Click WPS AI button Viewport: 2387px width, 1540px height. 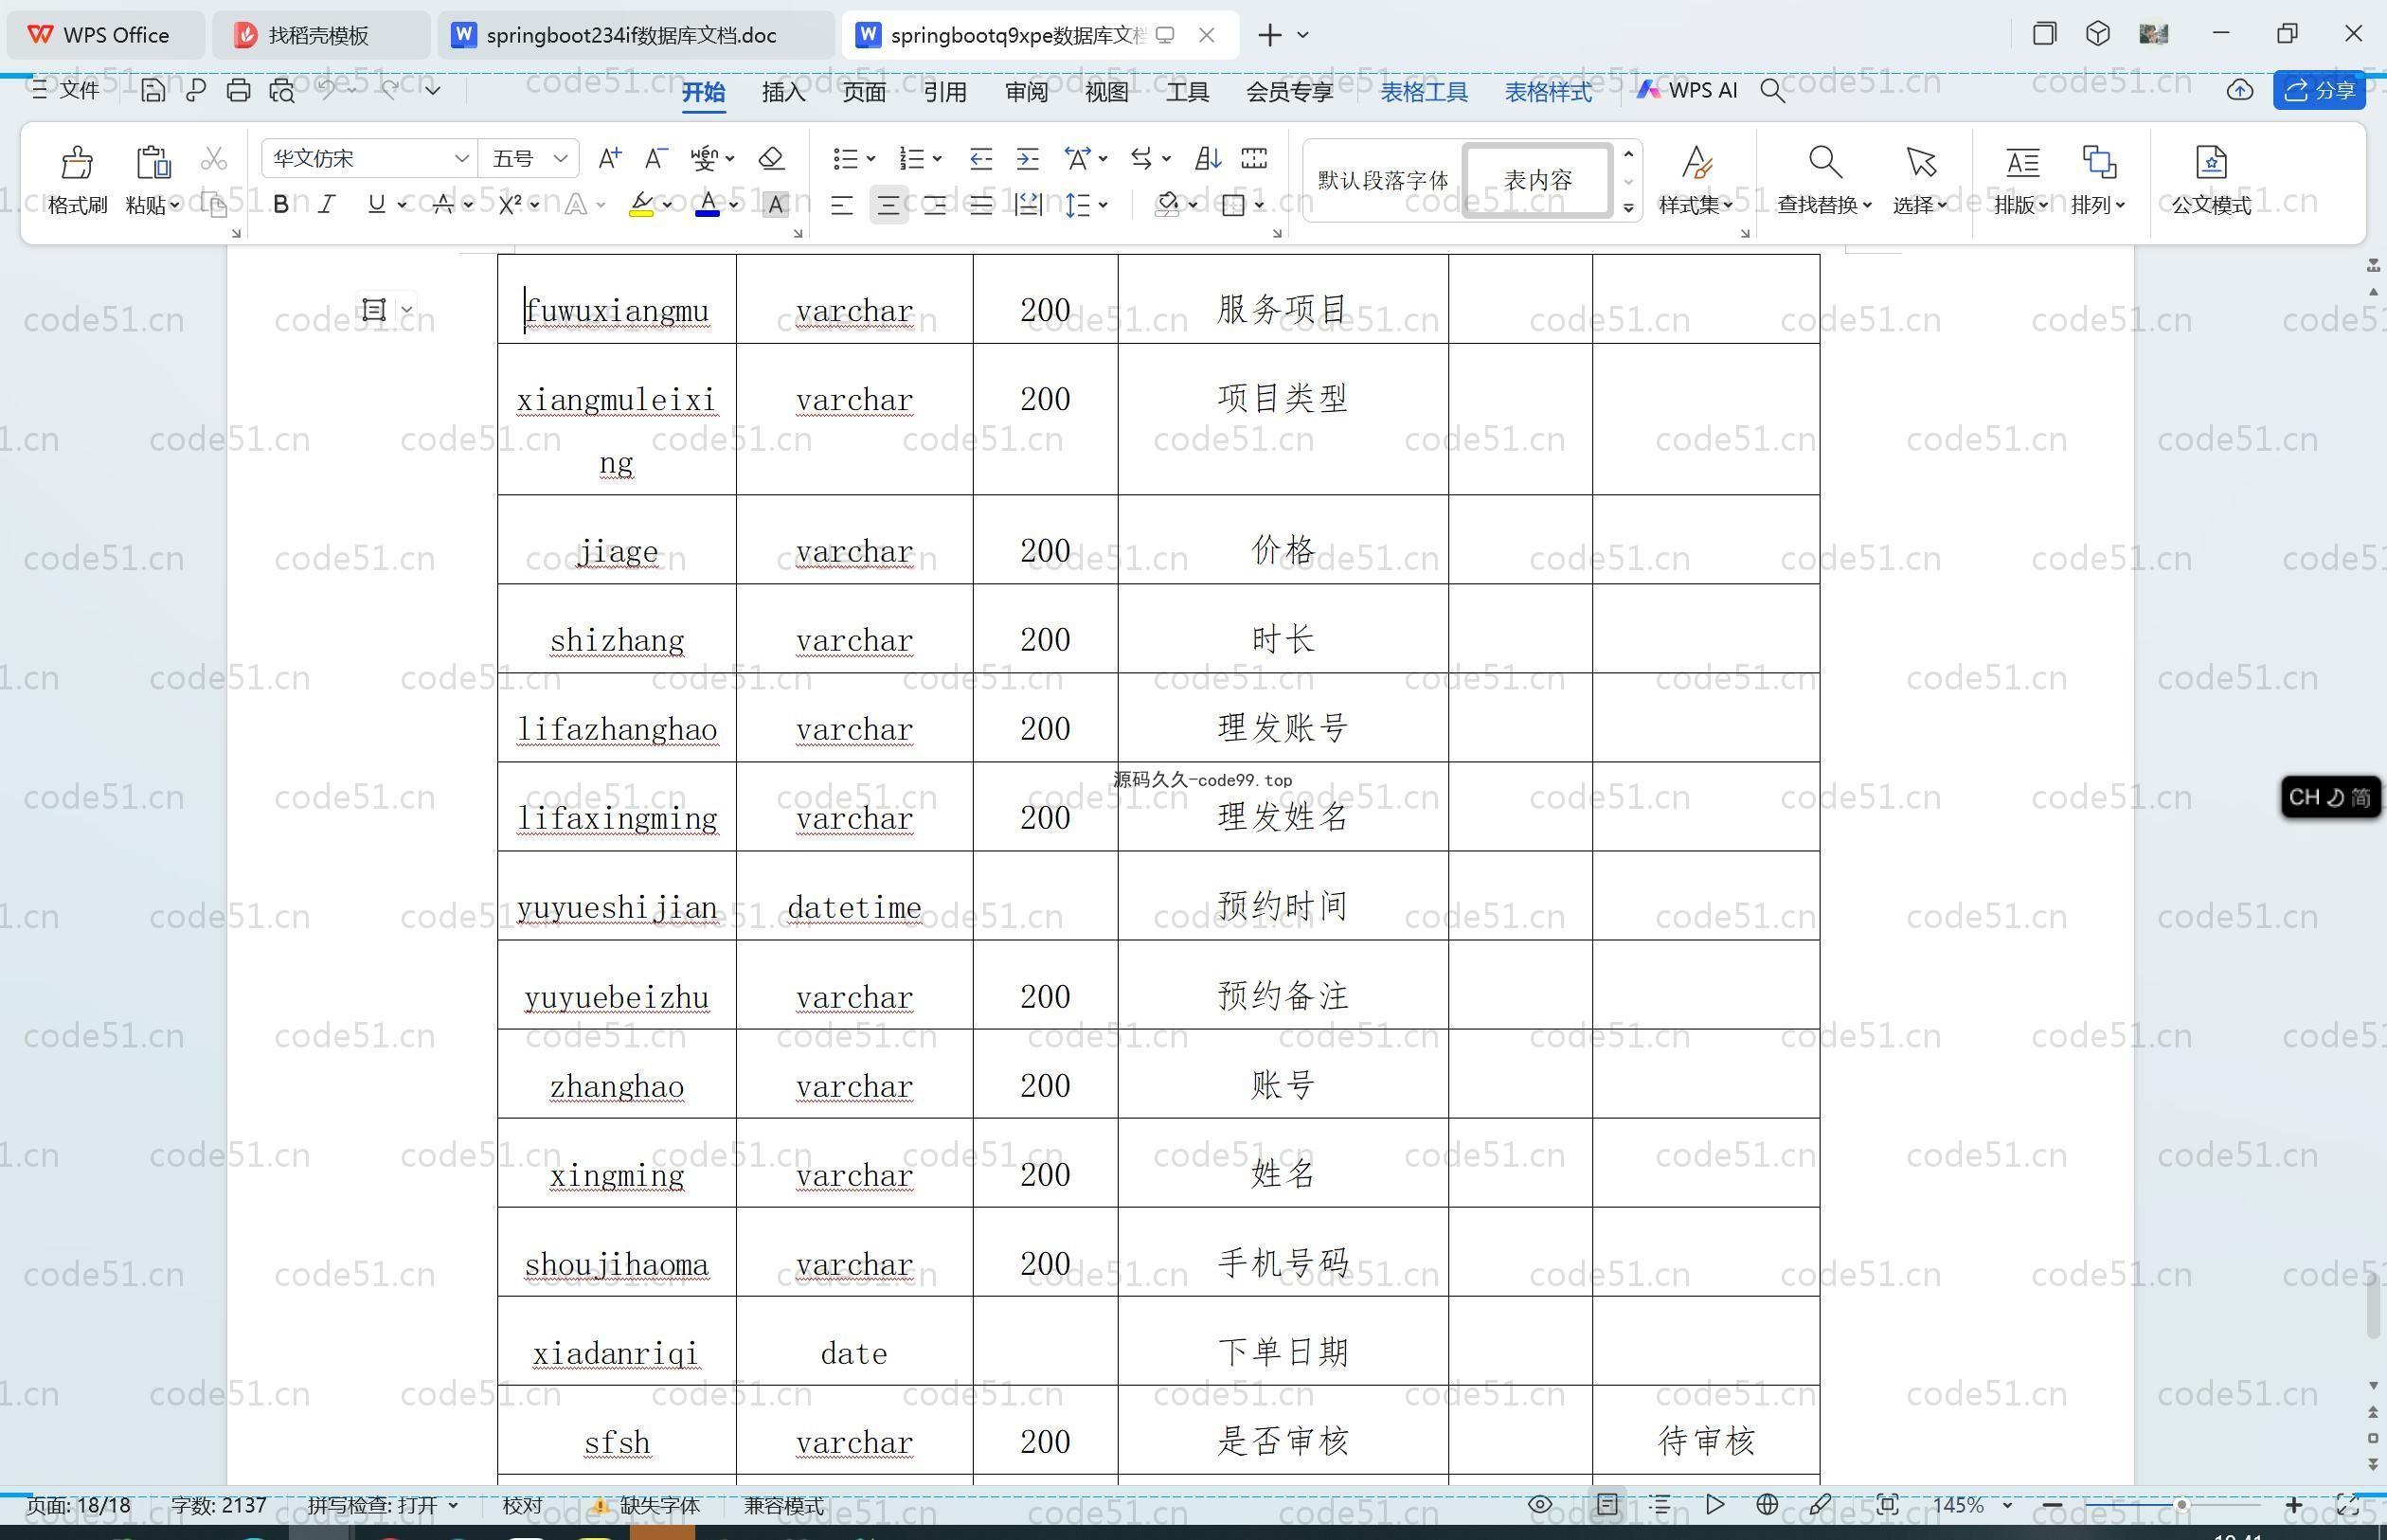(1686, 91)
